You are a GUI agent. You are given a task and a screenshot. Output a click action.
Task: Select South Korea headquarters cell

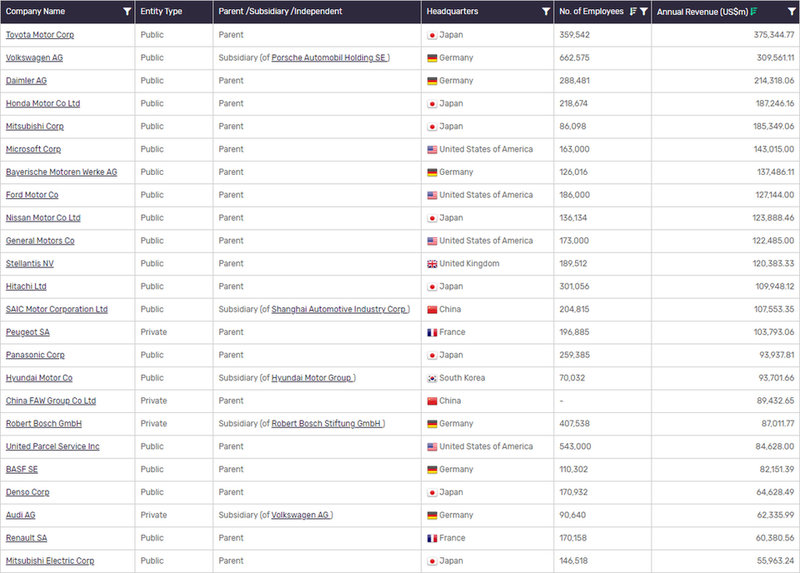coord(456,378)
